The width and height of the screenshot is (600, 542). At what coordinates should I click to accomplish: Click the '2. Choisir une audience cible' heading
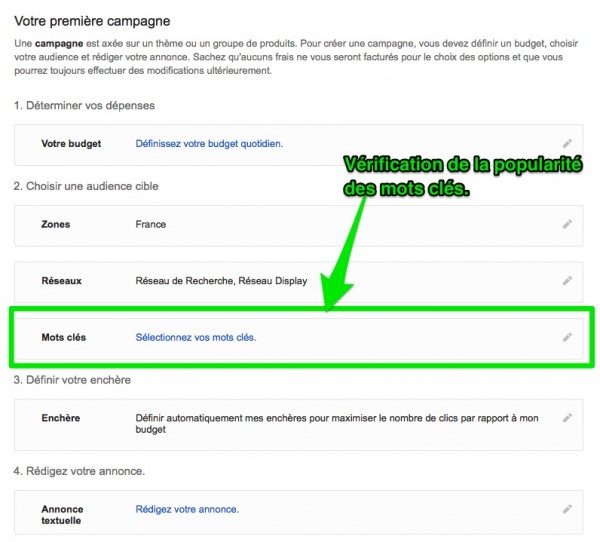86,186
